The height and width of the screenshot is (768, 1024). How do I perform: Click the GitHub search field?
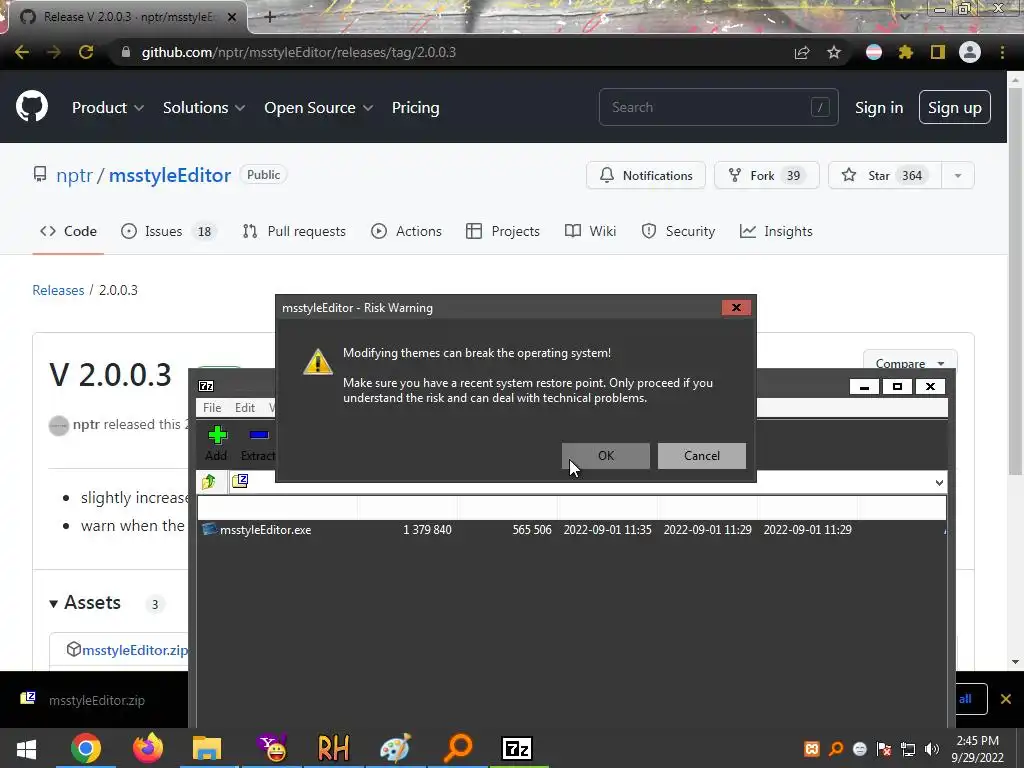(x=718, y=107)
